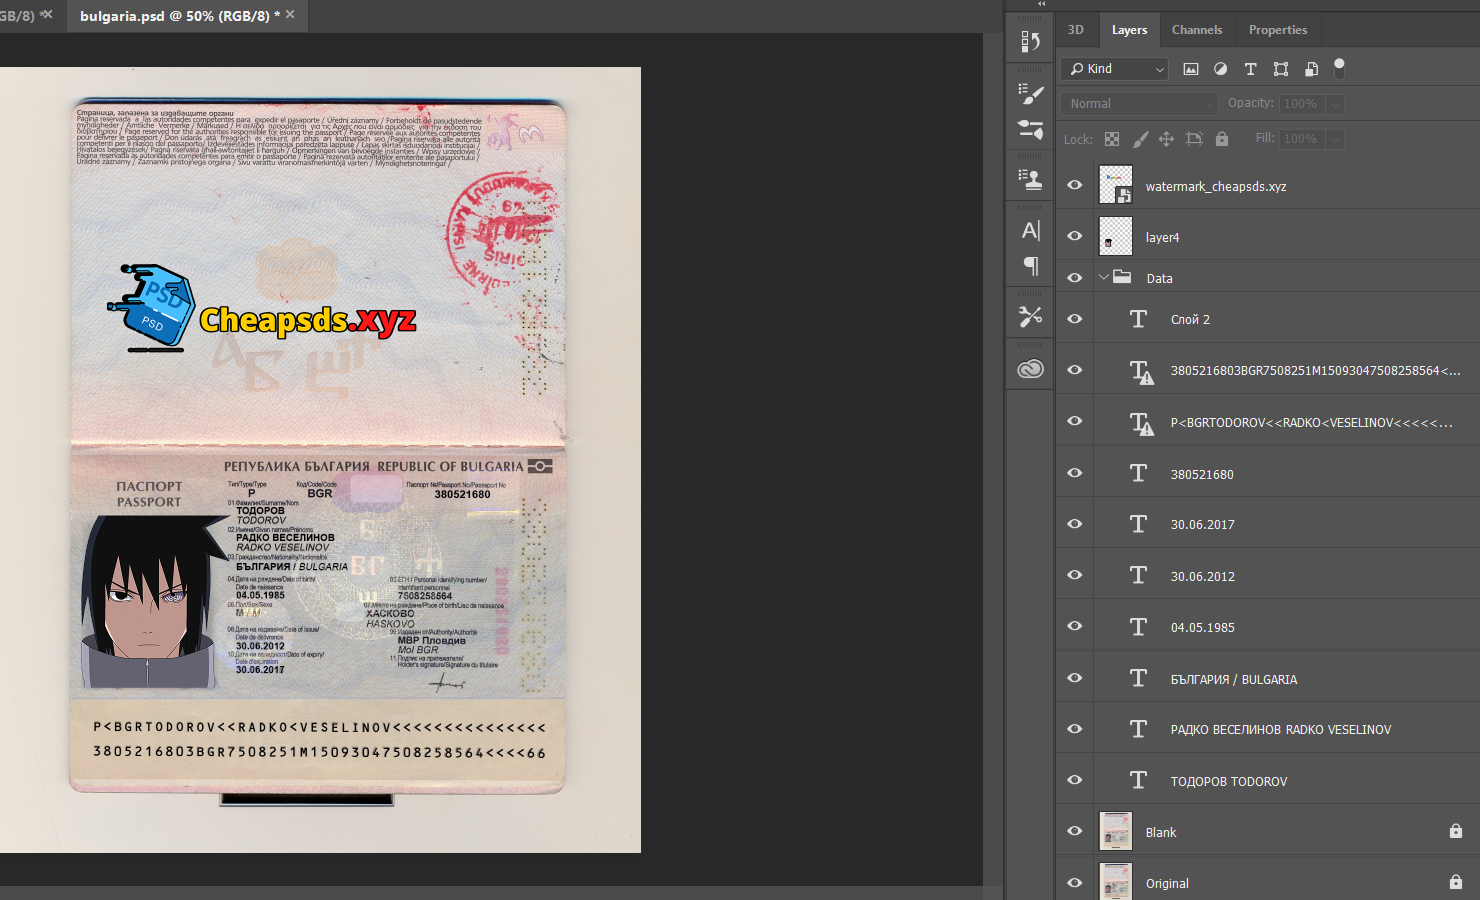Click the lock position icon

pos(1166,139)
